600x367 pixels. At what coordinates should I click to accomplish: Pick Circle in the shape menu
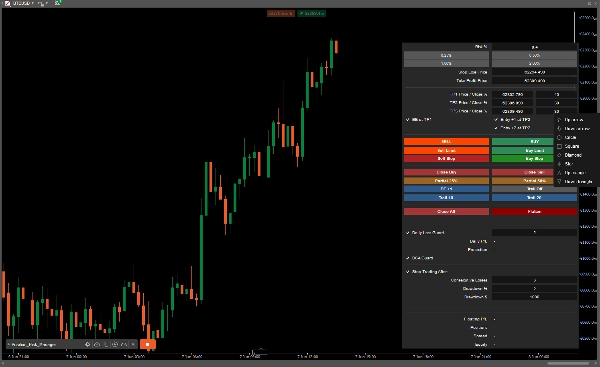[x=576, y=137]
